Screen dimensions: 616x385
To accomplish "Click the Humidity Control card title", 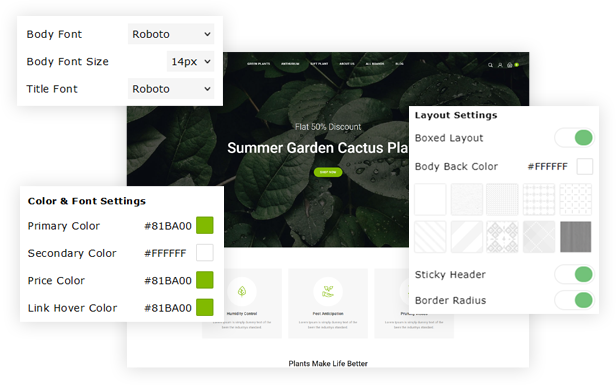I will click(242, 314).
